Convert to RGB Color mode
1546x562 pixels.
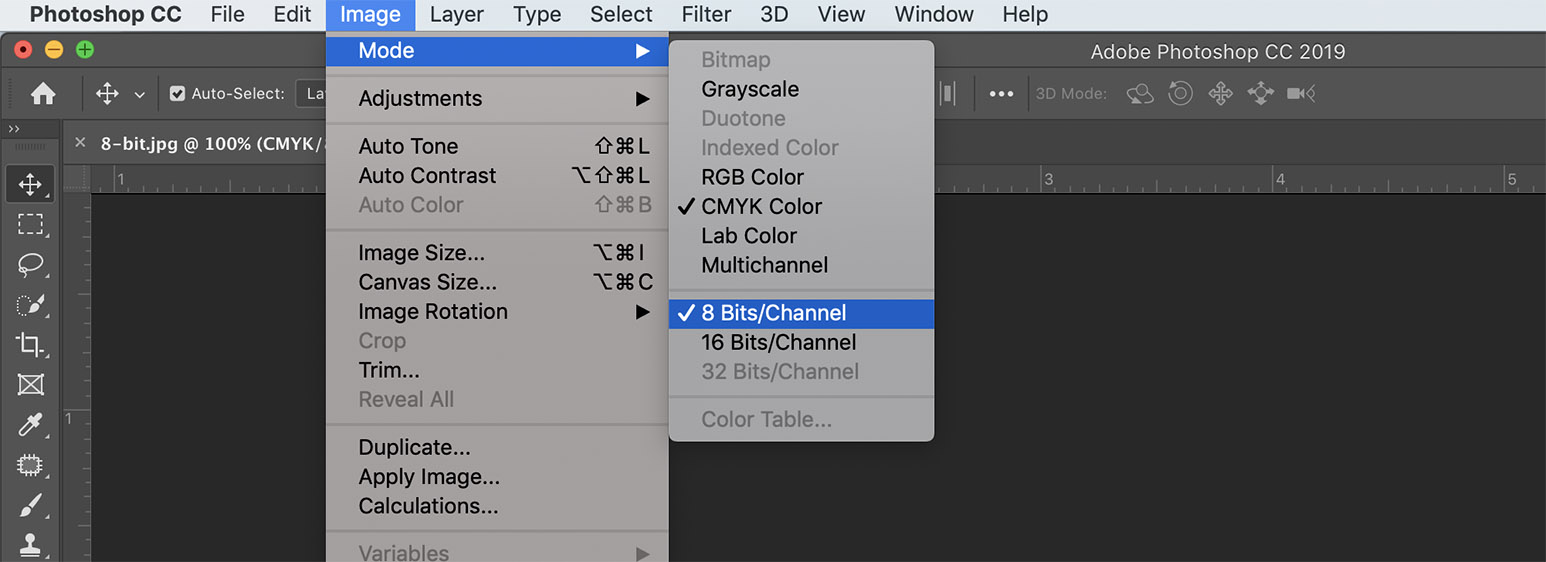coord(801,177)
